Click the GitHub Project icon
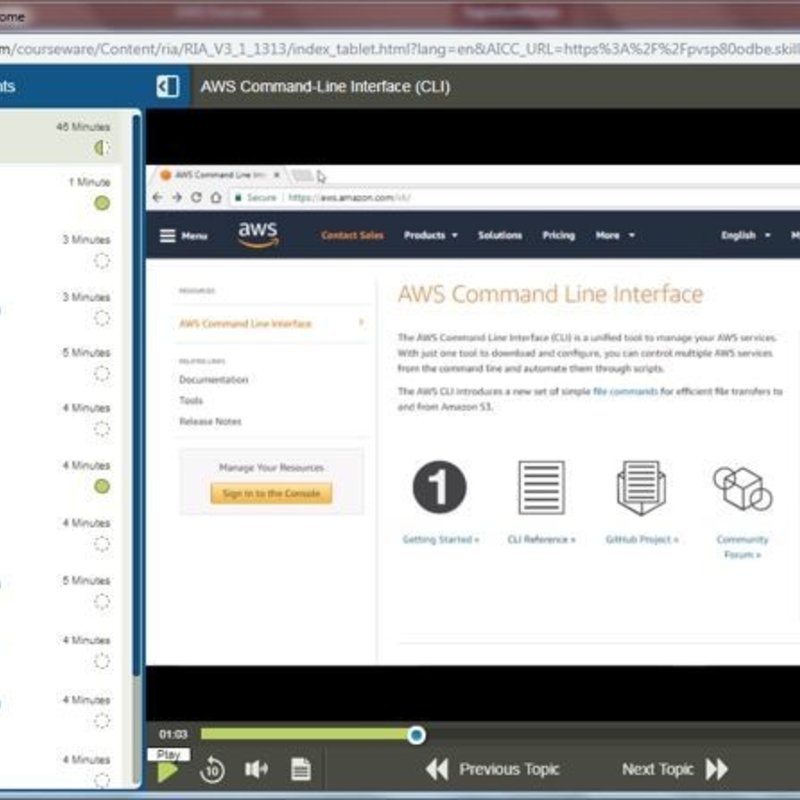Image resolution: width=800 pixels, height=800 pixels. pos(641,488)
